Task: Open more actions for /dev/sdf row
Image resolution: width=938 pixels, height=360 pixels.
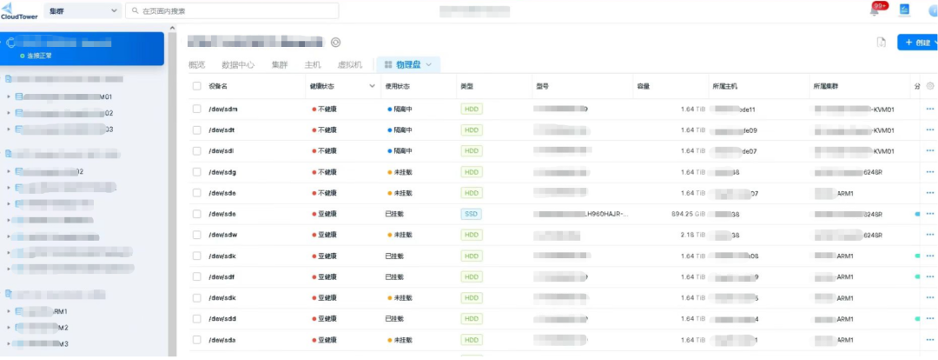Action: coord(930,277)
